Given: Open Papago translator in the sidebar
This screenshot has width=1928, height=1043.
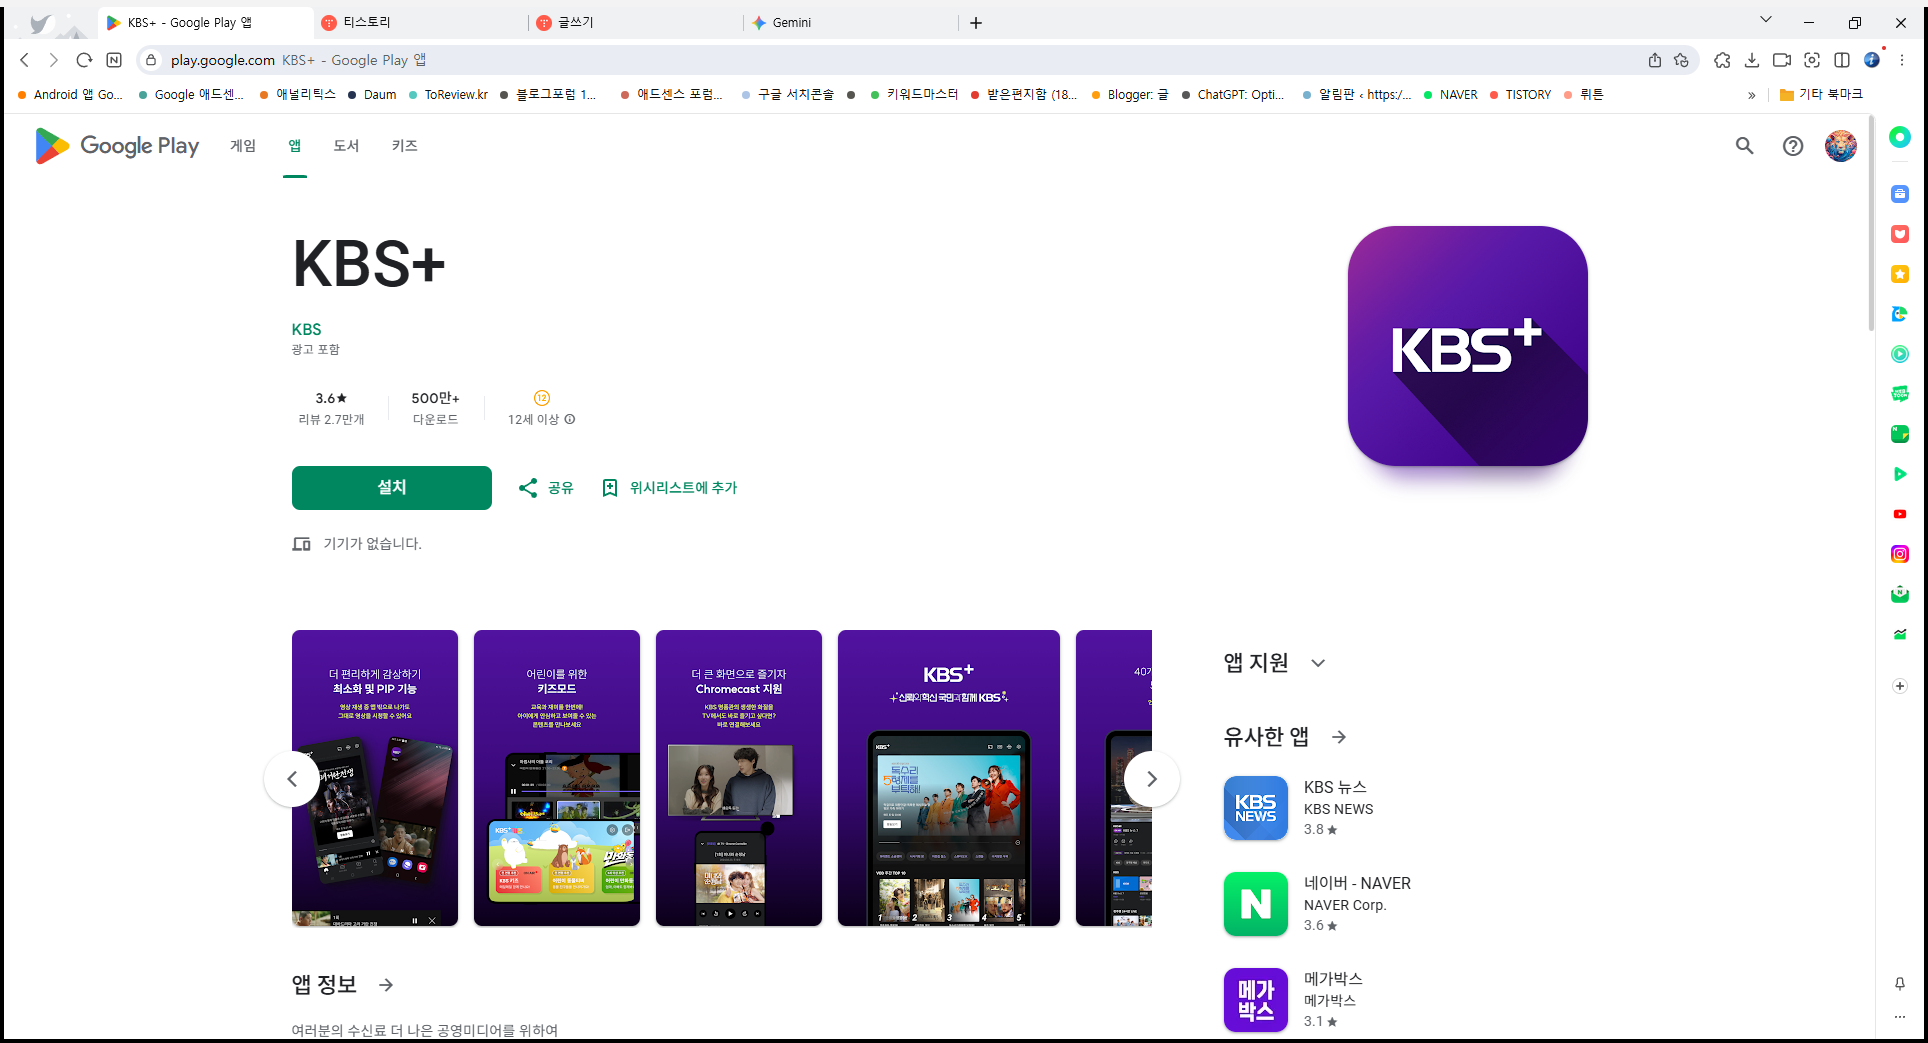Looking at the screenshot, I should (1899, 314).
